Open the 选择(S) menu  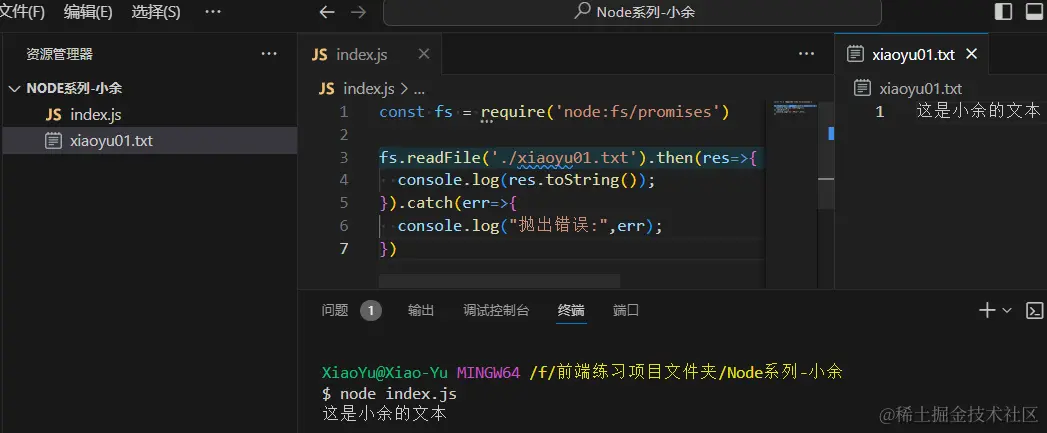pos(156,12)
